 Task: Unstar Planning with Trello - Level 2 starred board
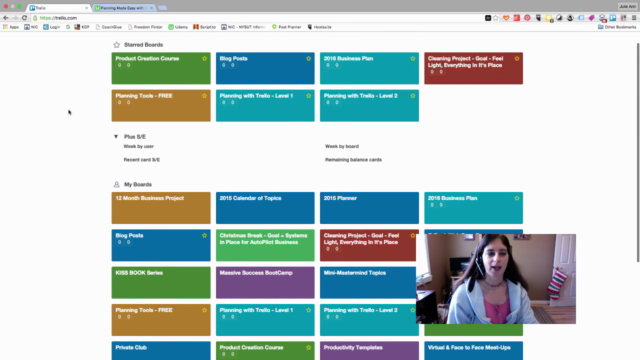click(x=413, y=96)
